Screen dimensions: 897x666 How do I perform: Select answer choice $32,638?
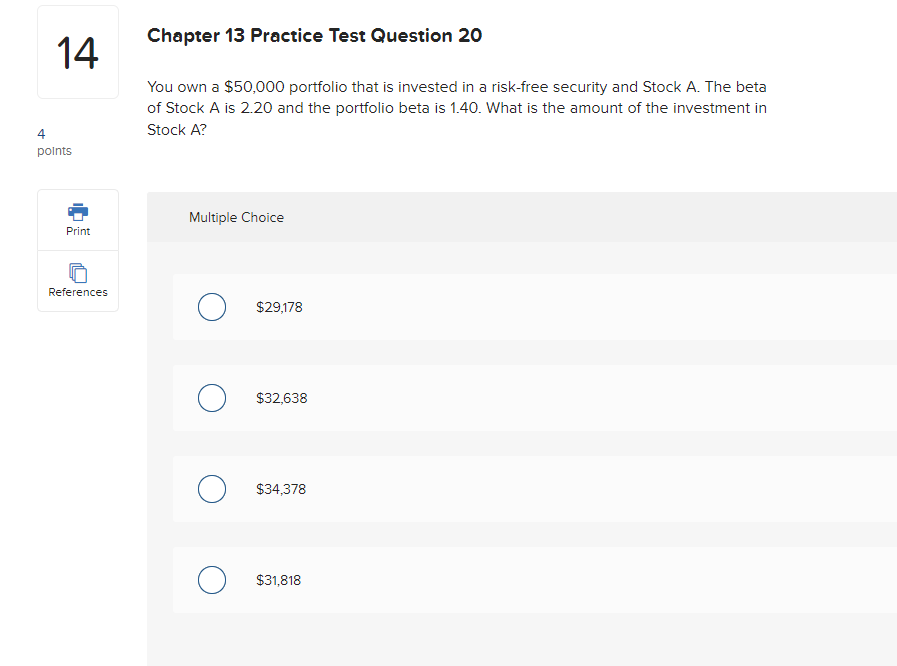tap(212, 398)
